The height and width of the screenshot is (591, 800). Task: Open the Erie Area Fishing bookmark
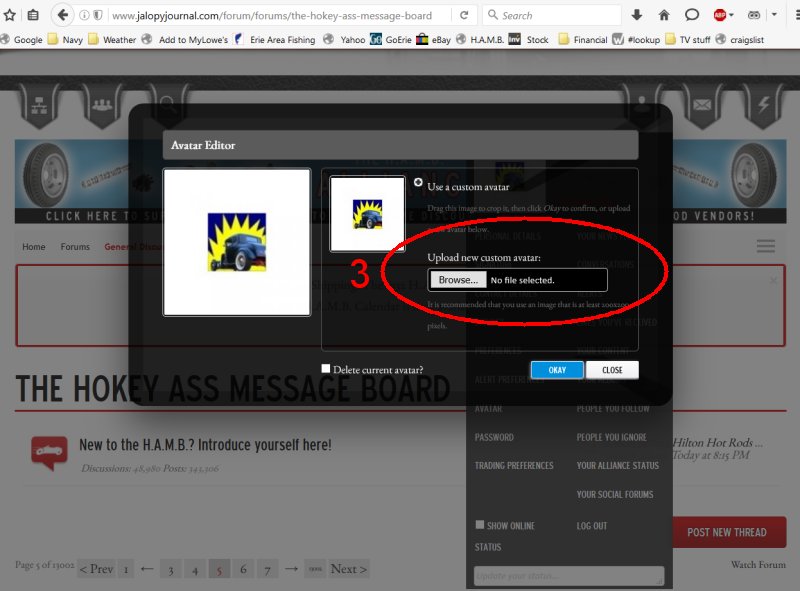click(x=274, y=40)
